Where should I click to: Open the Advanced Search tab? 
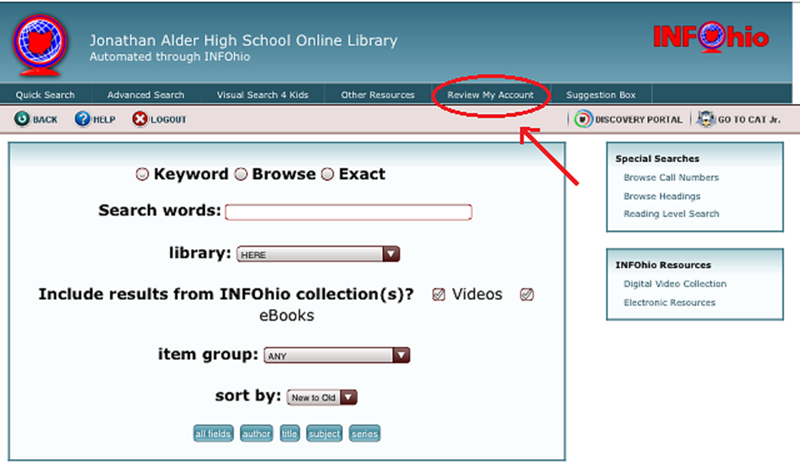145,95
